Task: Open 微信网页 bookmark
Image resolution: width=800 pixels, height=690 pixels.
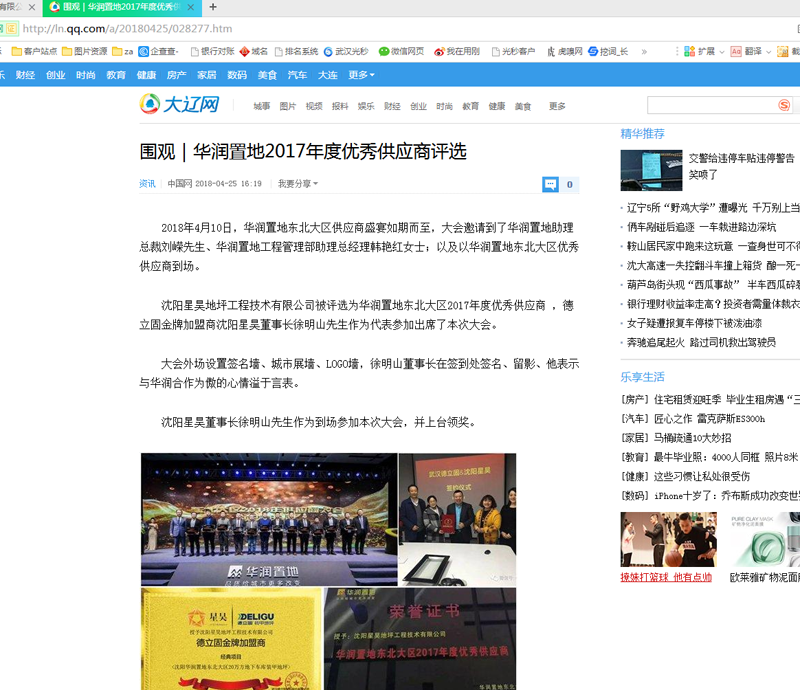Action: click(402, 51)
